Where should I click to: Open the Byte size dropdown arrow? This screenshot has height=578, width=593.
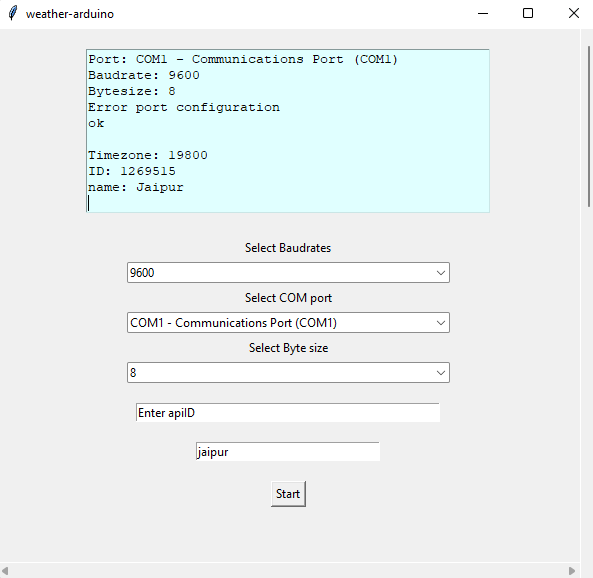pyautogui.click(x=441, y=373)
